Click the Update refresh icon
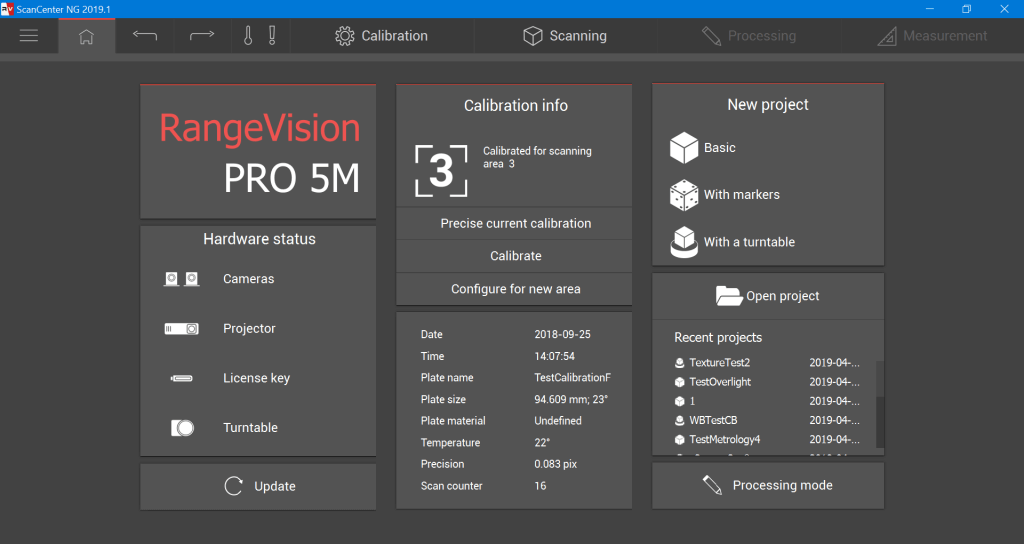The width and height of the screenshot is (1024, 544). pyautogui.click(x=233, y=486)
